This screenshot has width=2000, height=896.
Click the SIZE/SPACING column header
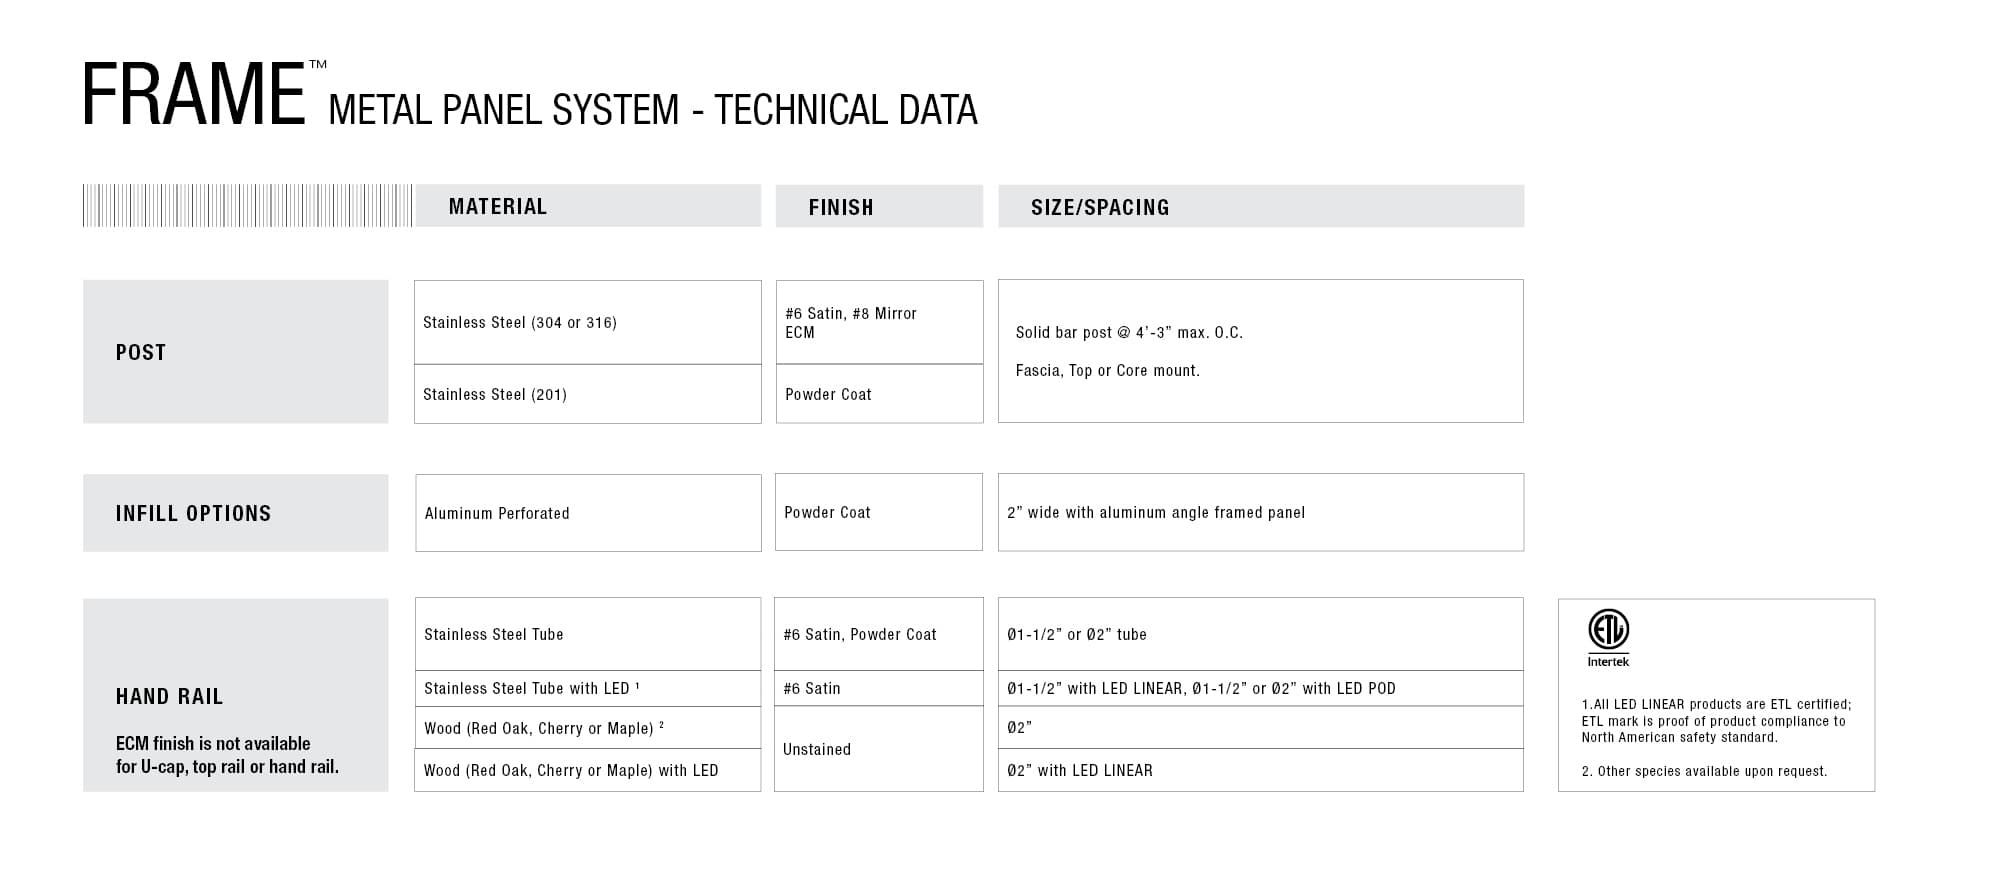point(1100,208)
